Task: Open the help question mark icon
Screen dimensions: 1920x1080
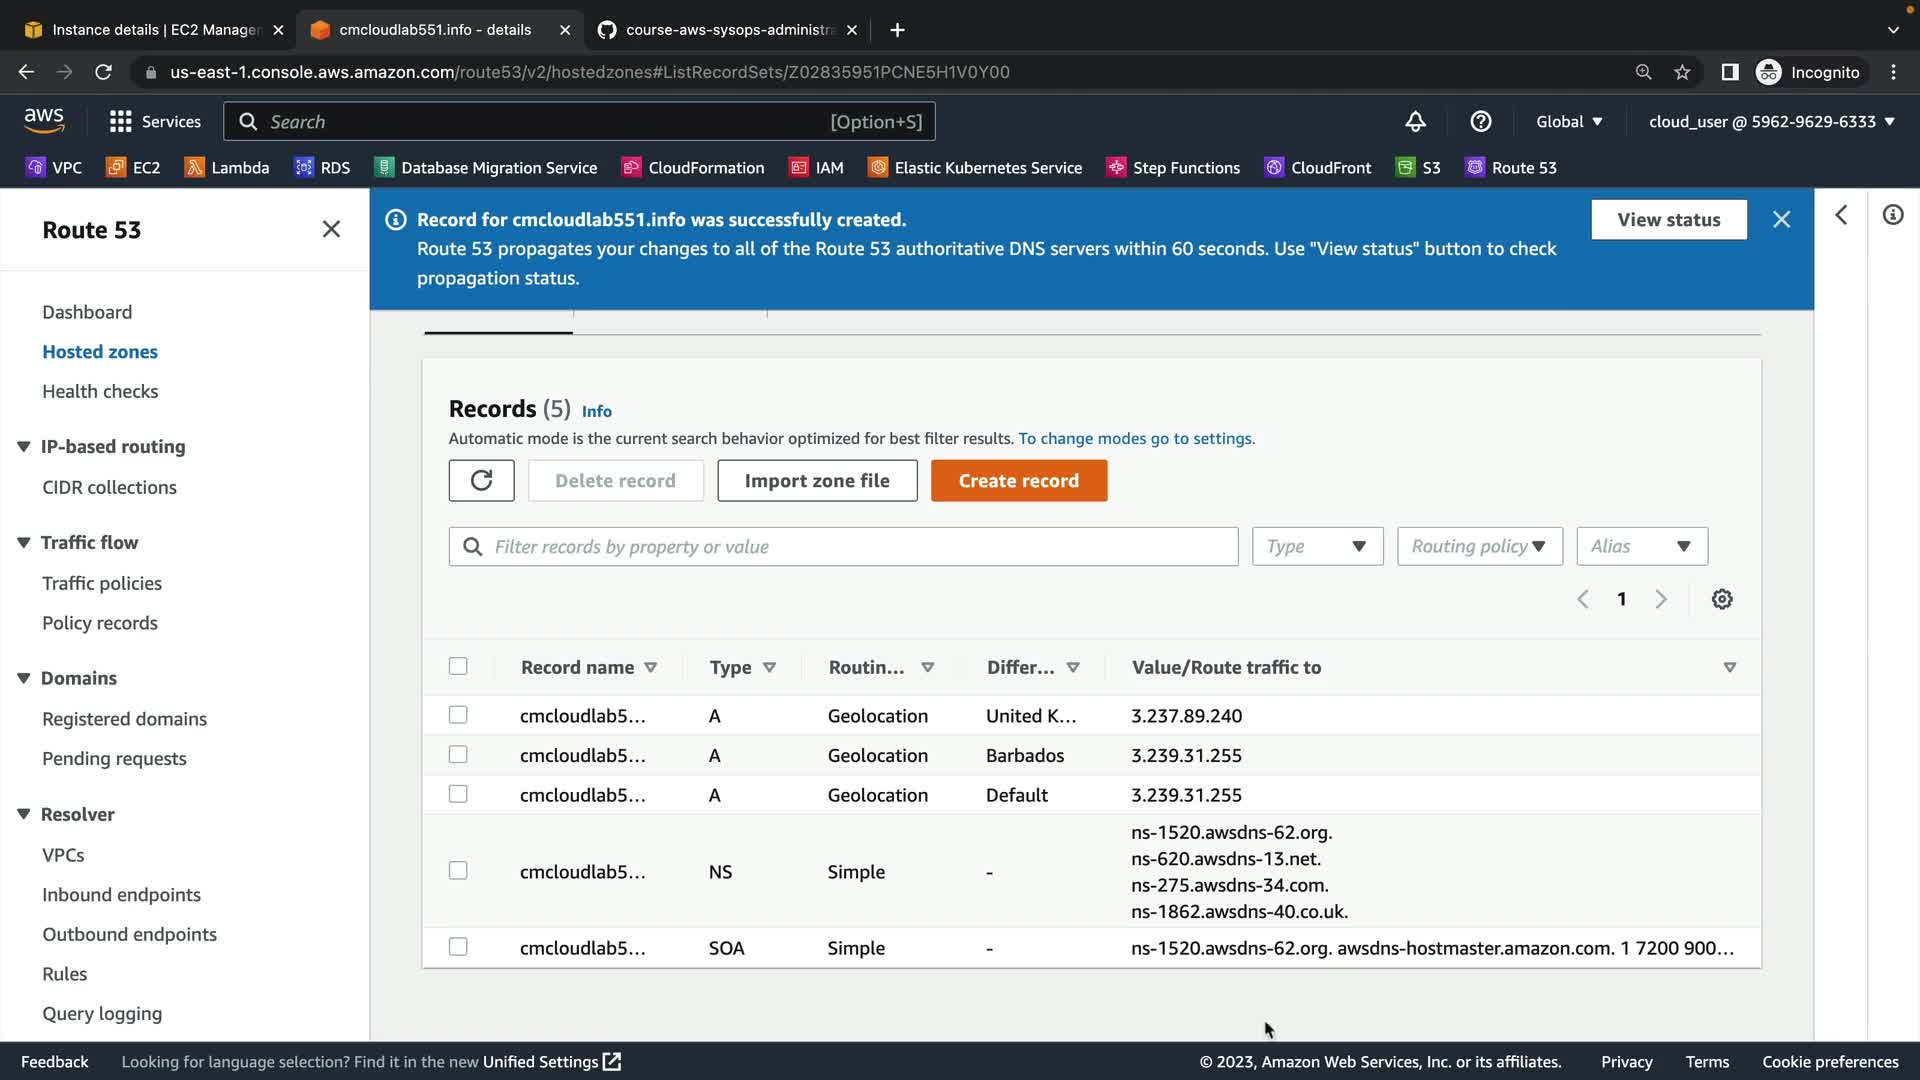Action: tap(1480, 122)
